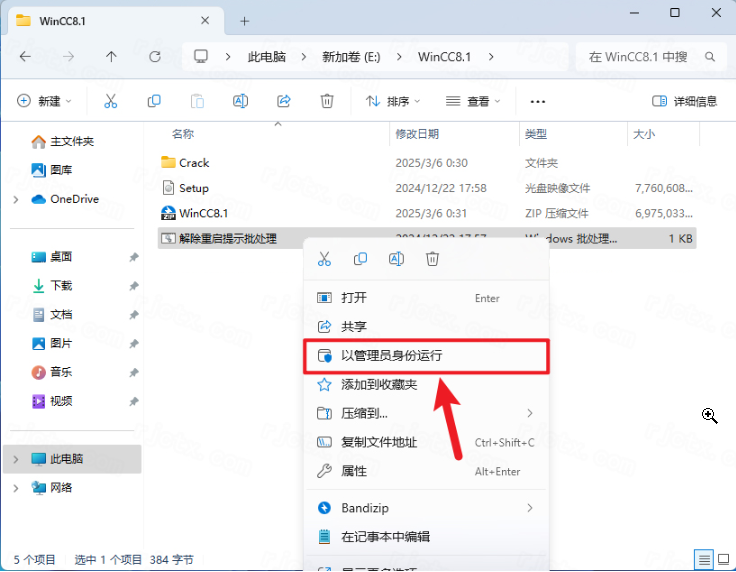Expand the 网络 tree node
736x572 pixels.
[16, 488]
